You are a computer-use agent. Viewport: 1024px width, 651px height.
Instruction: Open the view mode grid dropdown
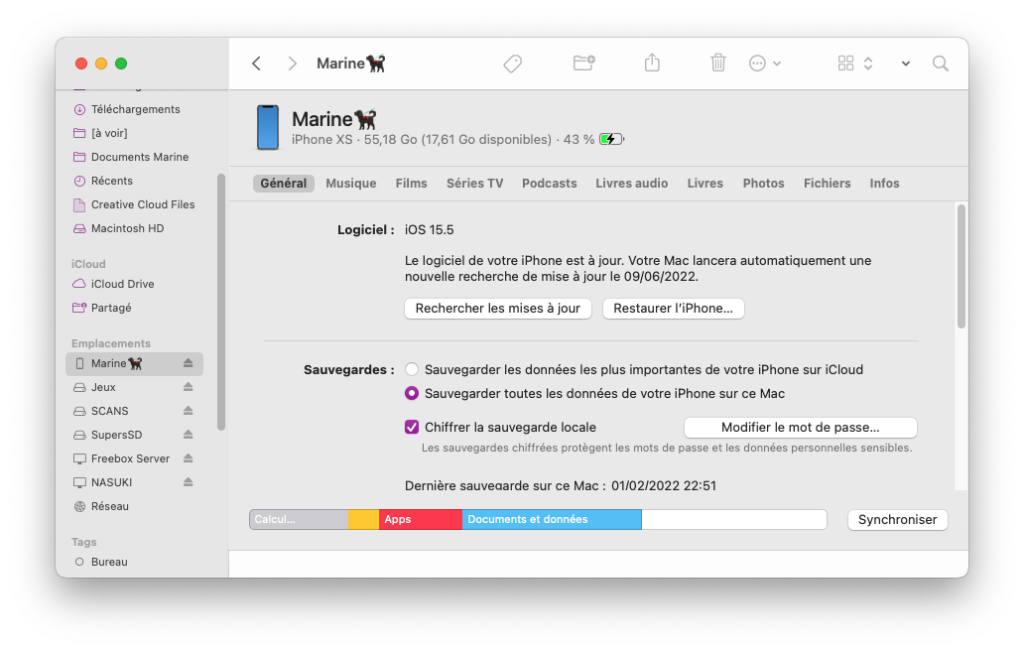click(854, 63)
